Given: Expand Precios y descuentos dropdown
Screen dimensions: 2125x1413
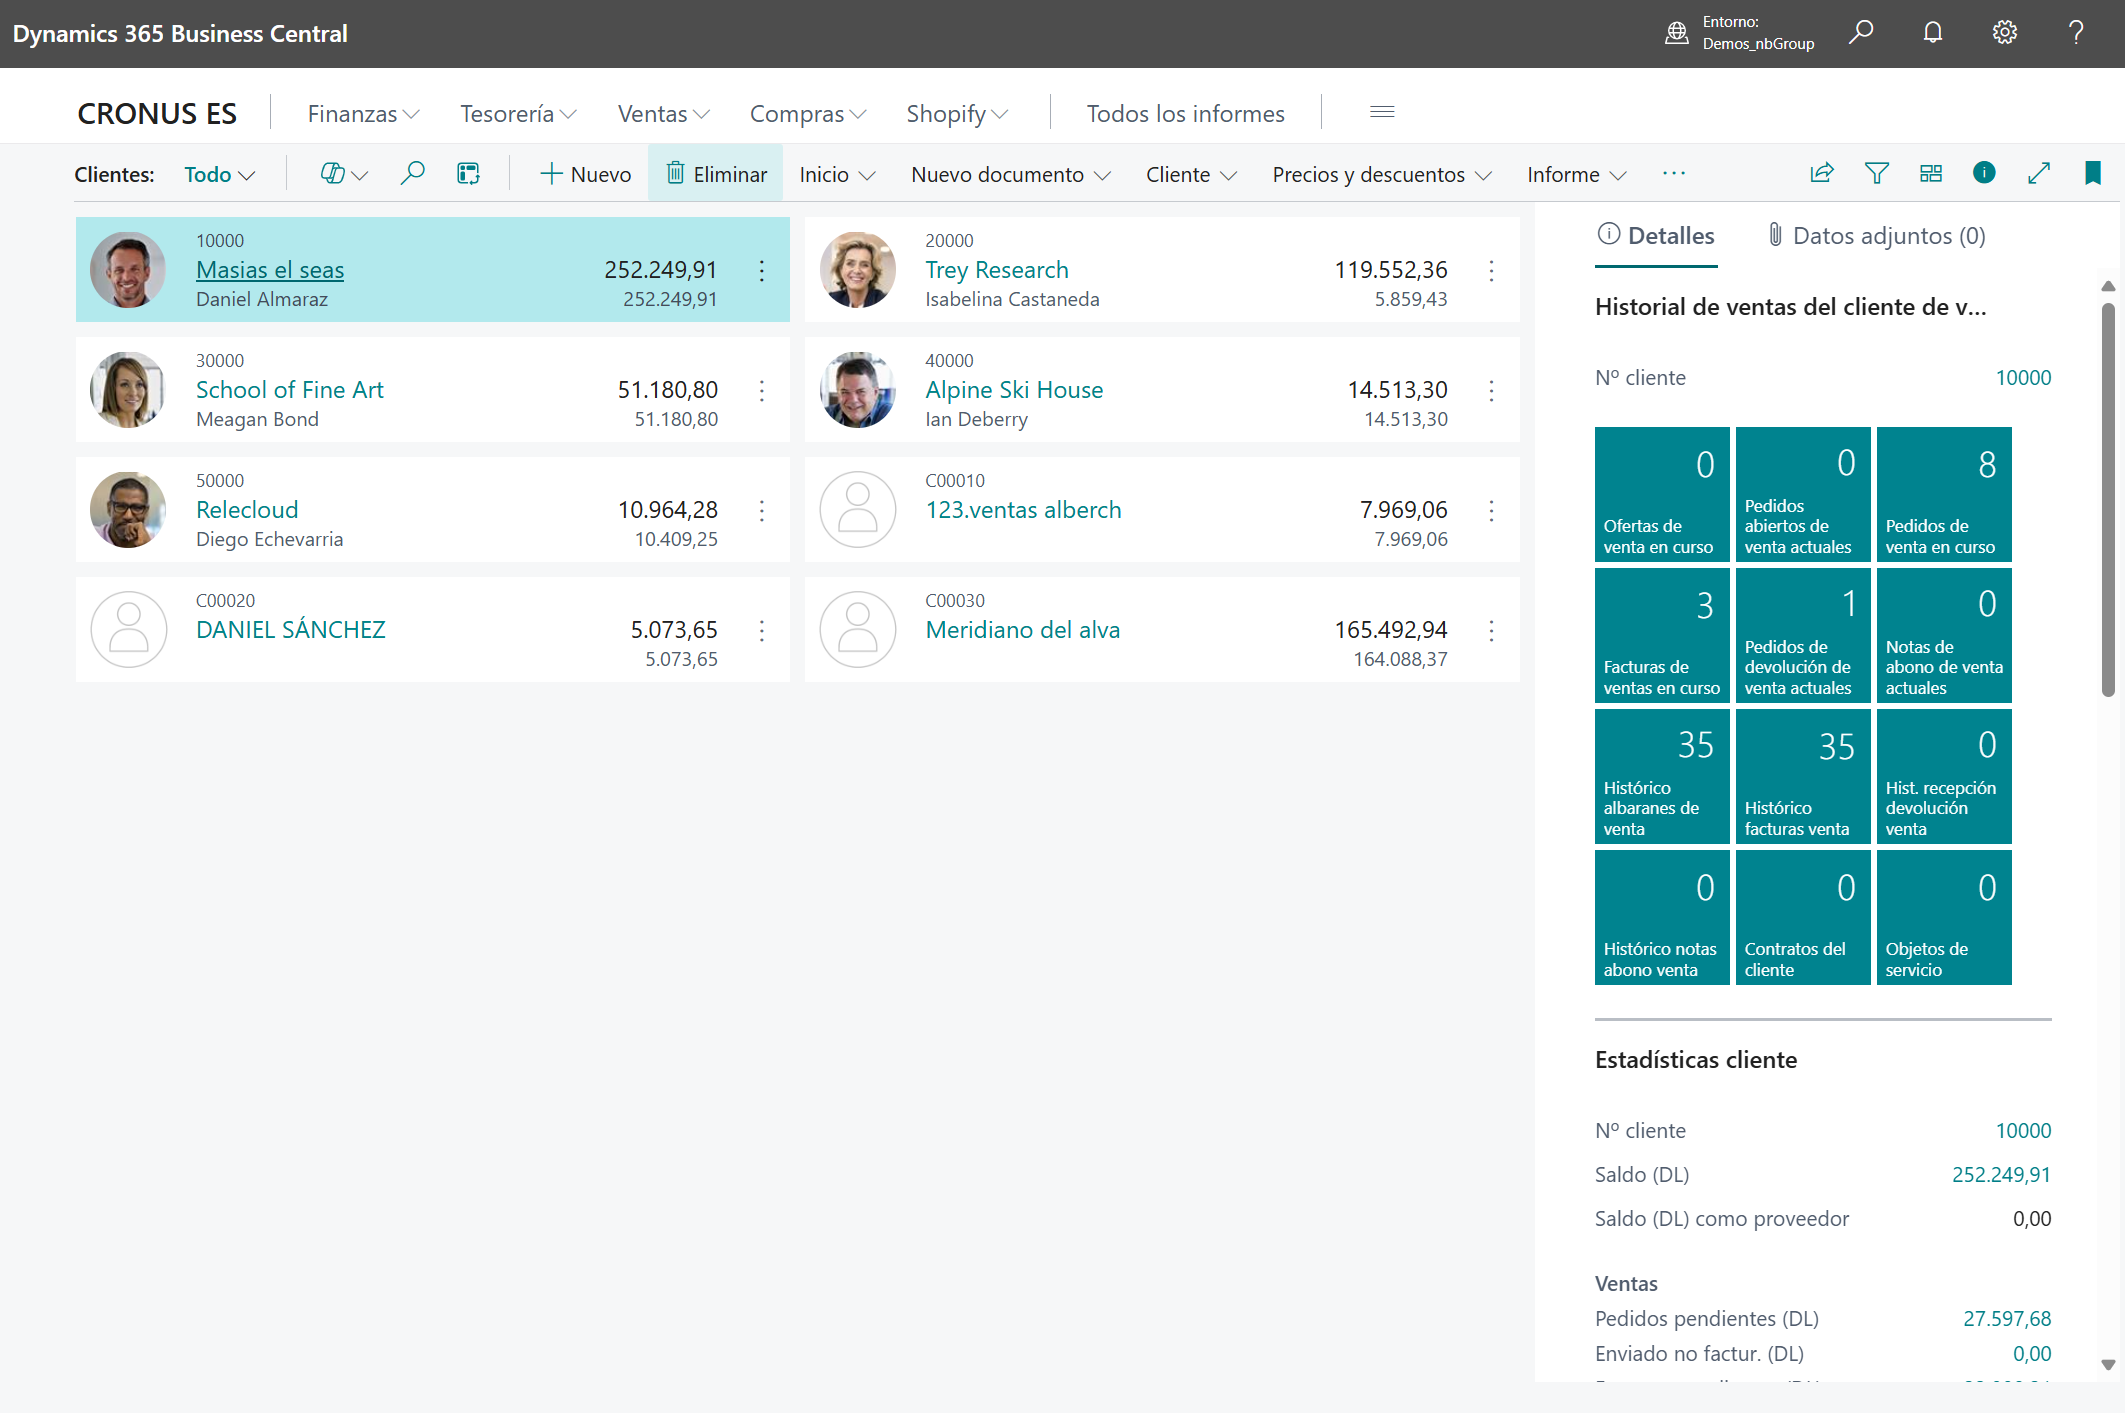Looking at the screenshot, I should [1382, 174].
